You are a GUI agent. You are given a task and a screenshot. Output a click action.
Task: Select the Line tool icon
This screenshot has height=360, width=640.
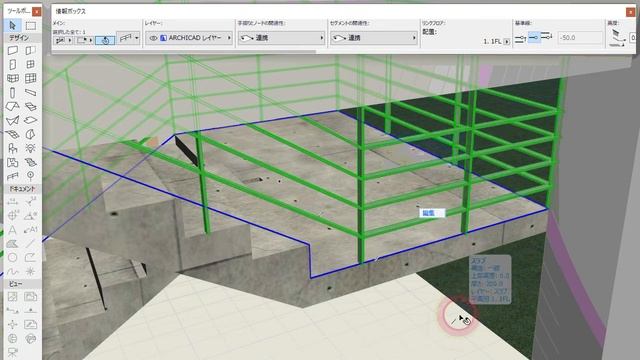point(31,244)
